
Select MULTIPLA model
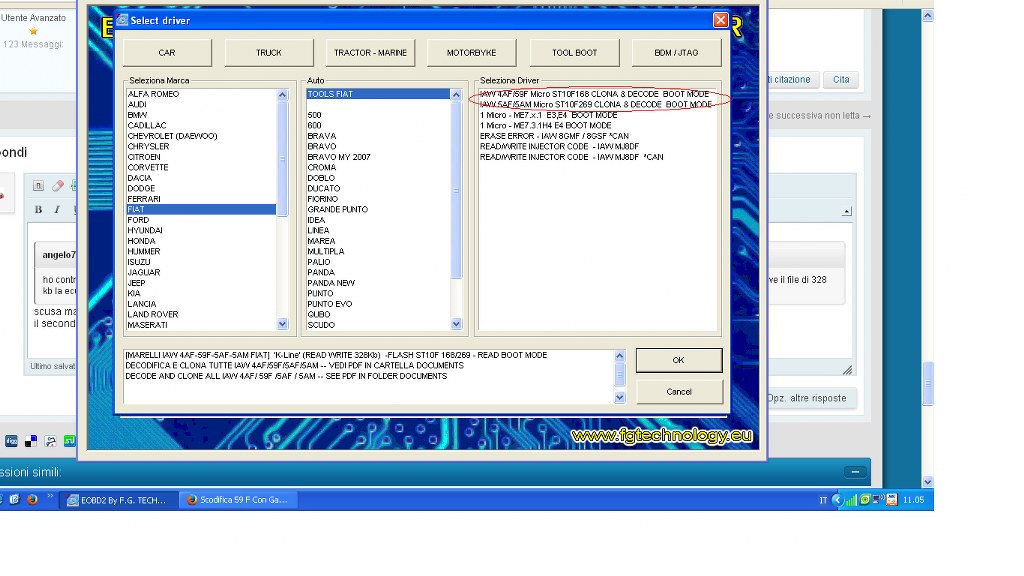[326, 251]
